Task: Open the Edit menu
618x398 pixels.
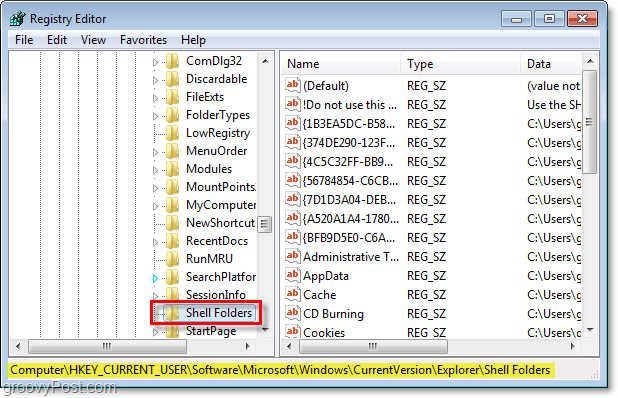Action: [57, 40]
